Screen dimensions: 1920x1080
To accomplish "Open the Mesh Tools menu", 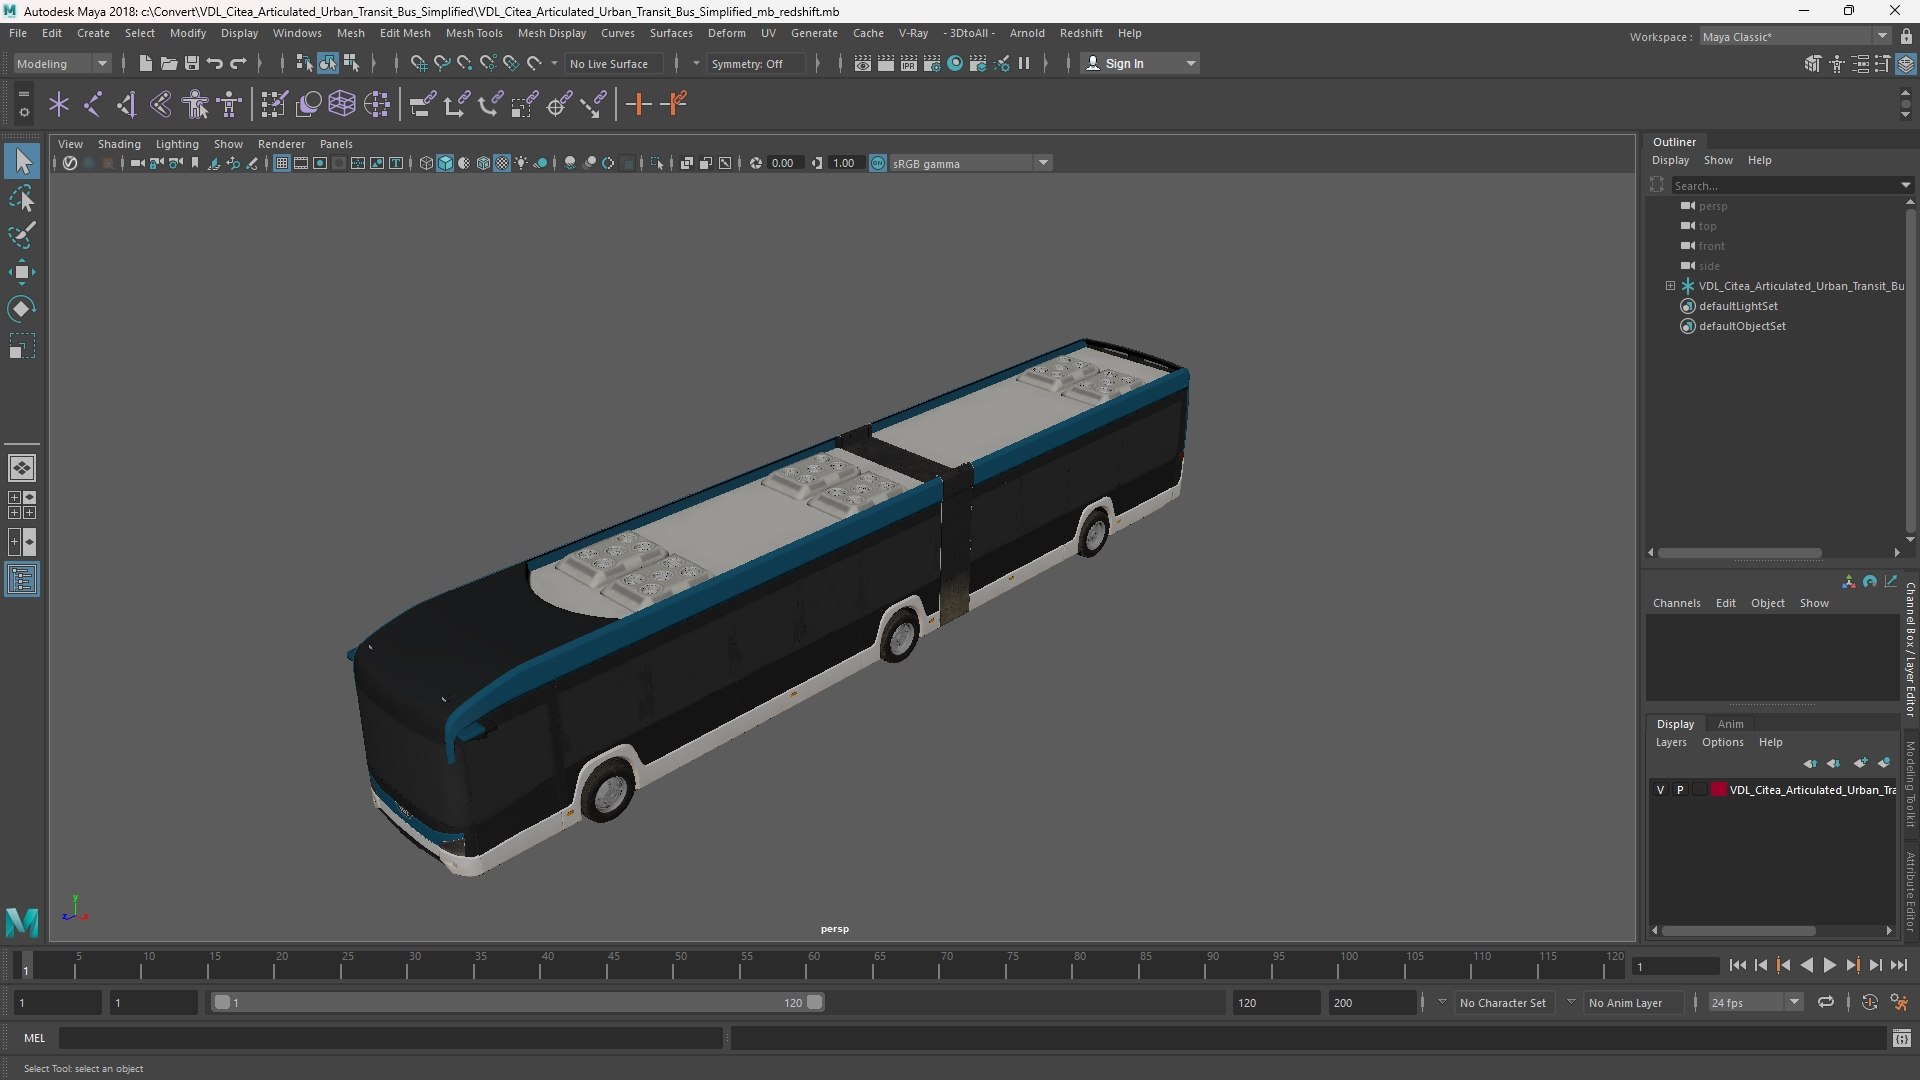I will (474, 33).
